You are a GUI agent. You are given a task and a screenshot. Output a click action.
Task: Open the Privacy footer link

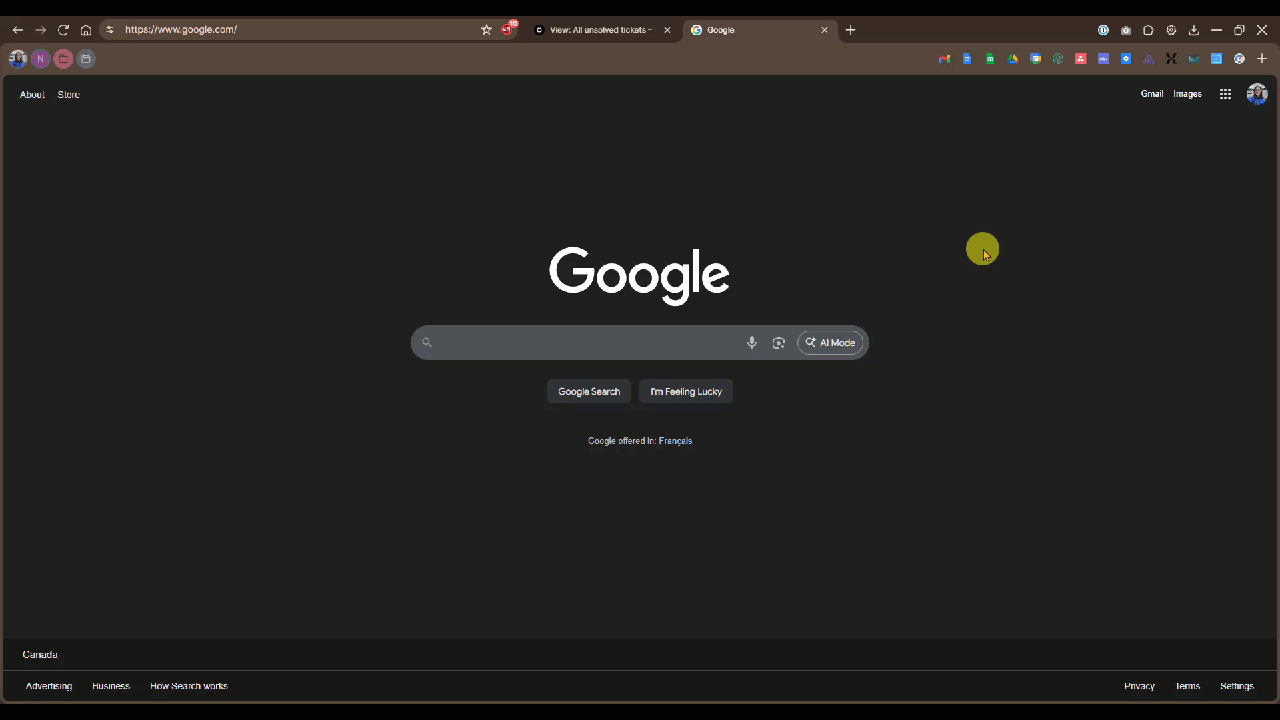[x=1139, y=686]
